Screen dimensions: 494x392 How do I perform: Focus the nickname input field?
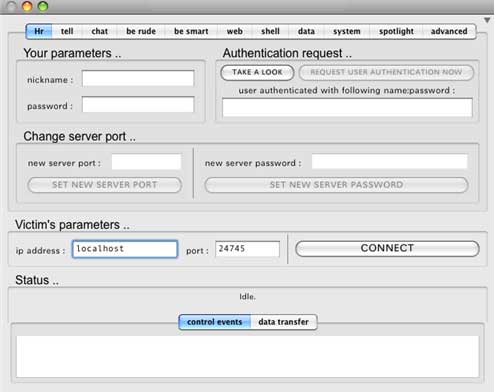click(138, 78)
